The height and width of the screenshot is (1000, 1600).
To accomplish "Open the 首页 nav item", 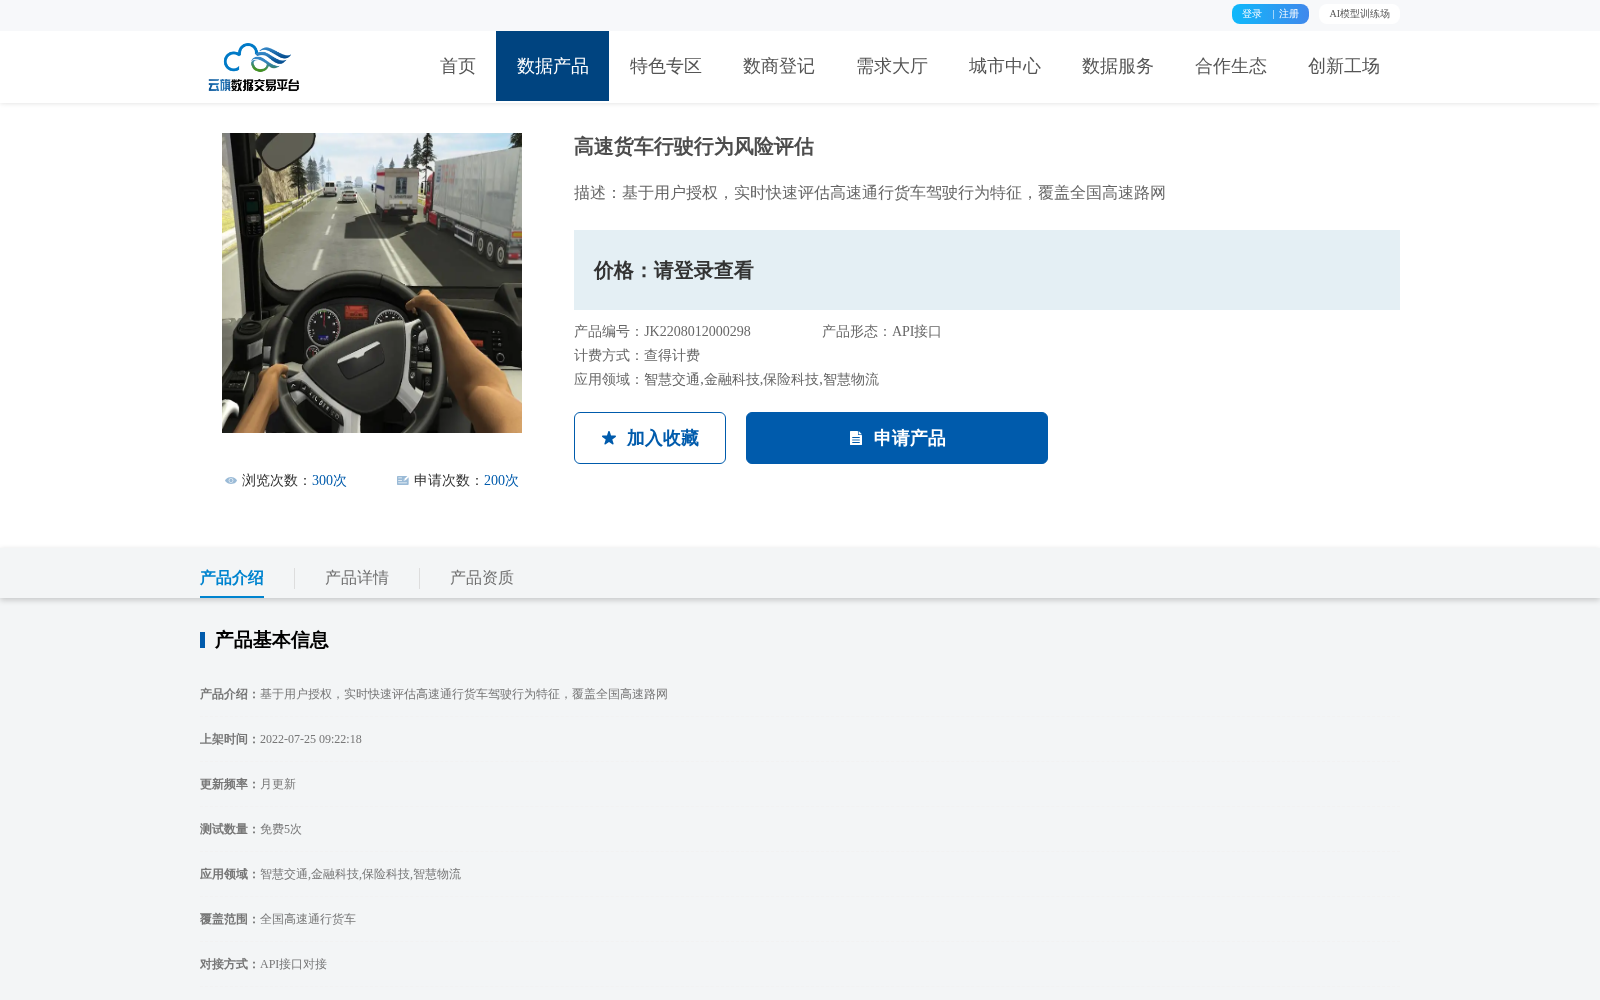I will coord(458,66).
